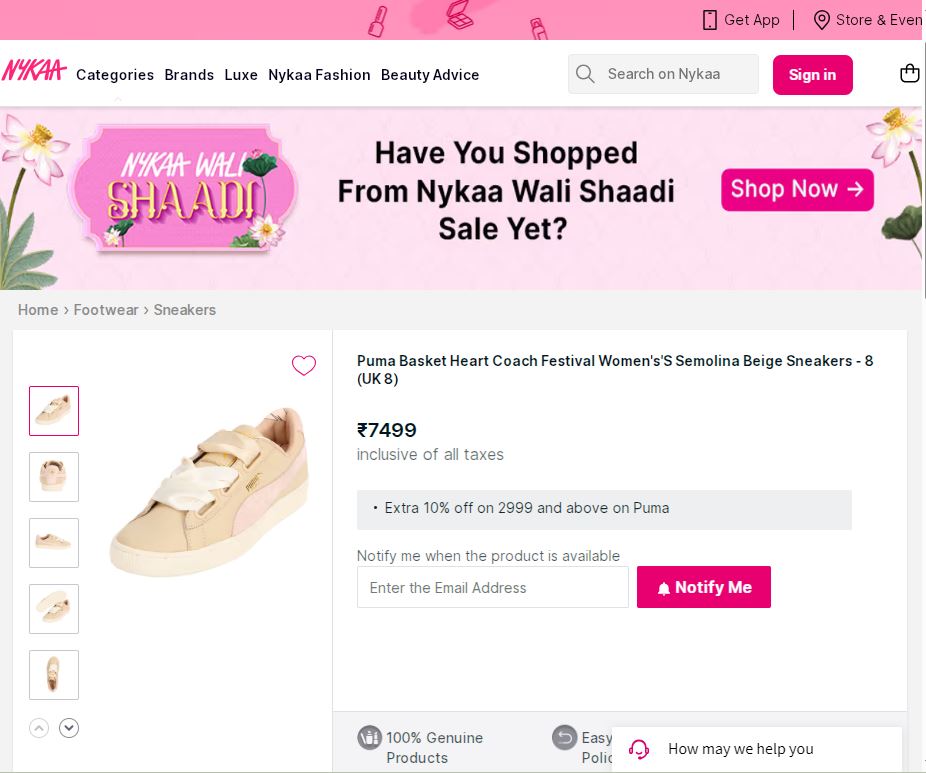Click the email address input field
The width and height of the screenshot is (926, 773).
pos(492,587)
